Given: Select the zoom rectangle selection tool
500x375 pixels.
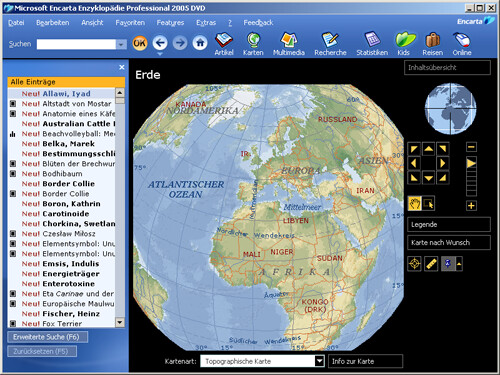Looking at the screenshot, I should pos(428,203).
